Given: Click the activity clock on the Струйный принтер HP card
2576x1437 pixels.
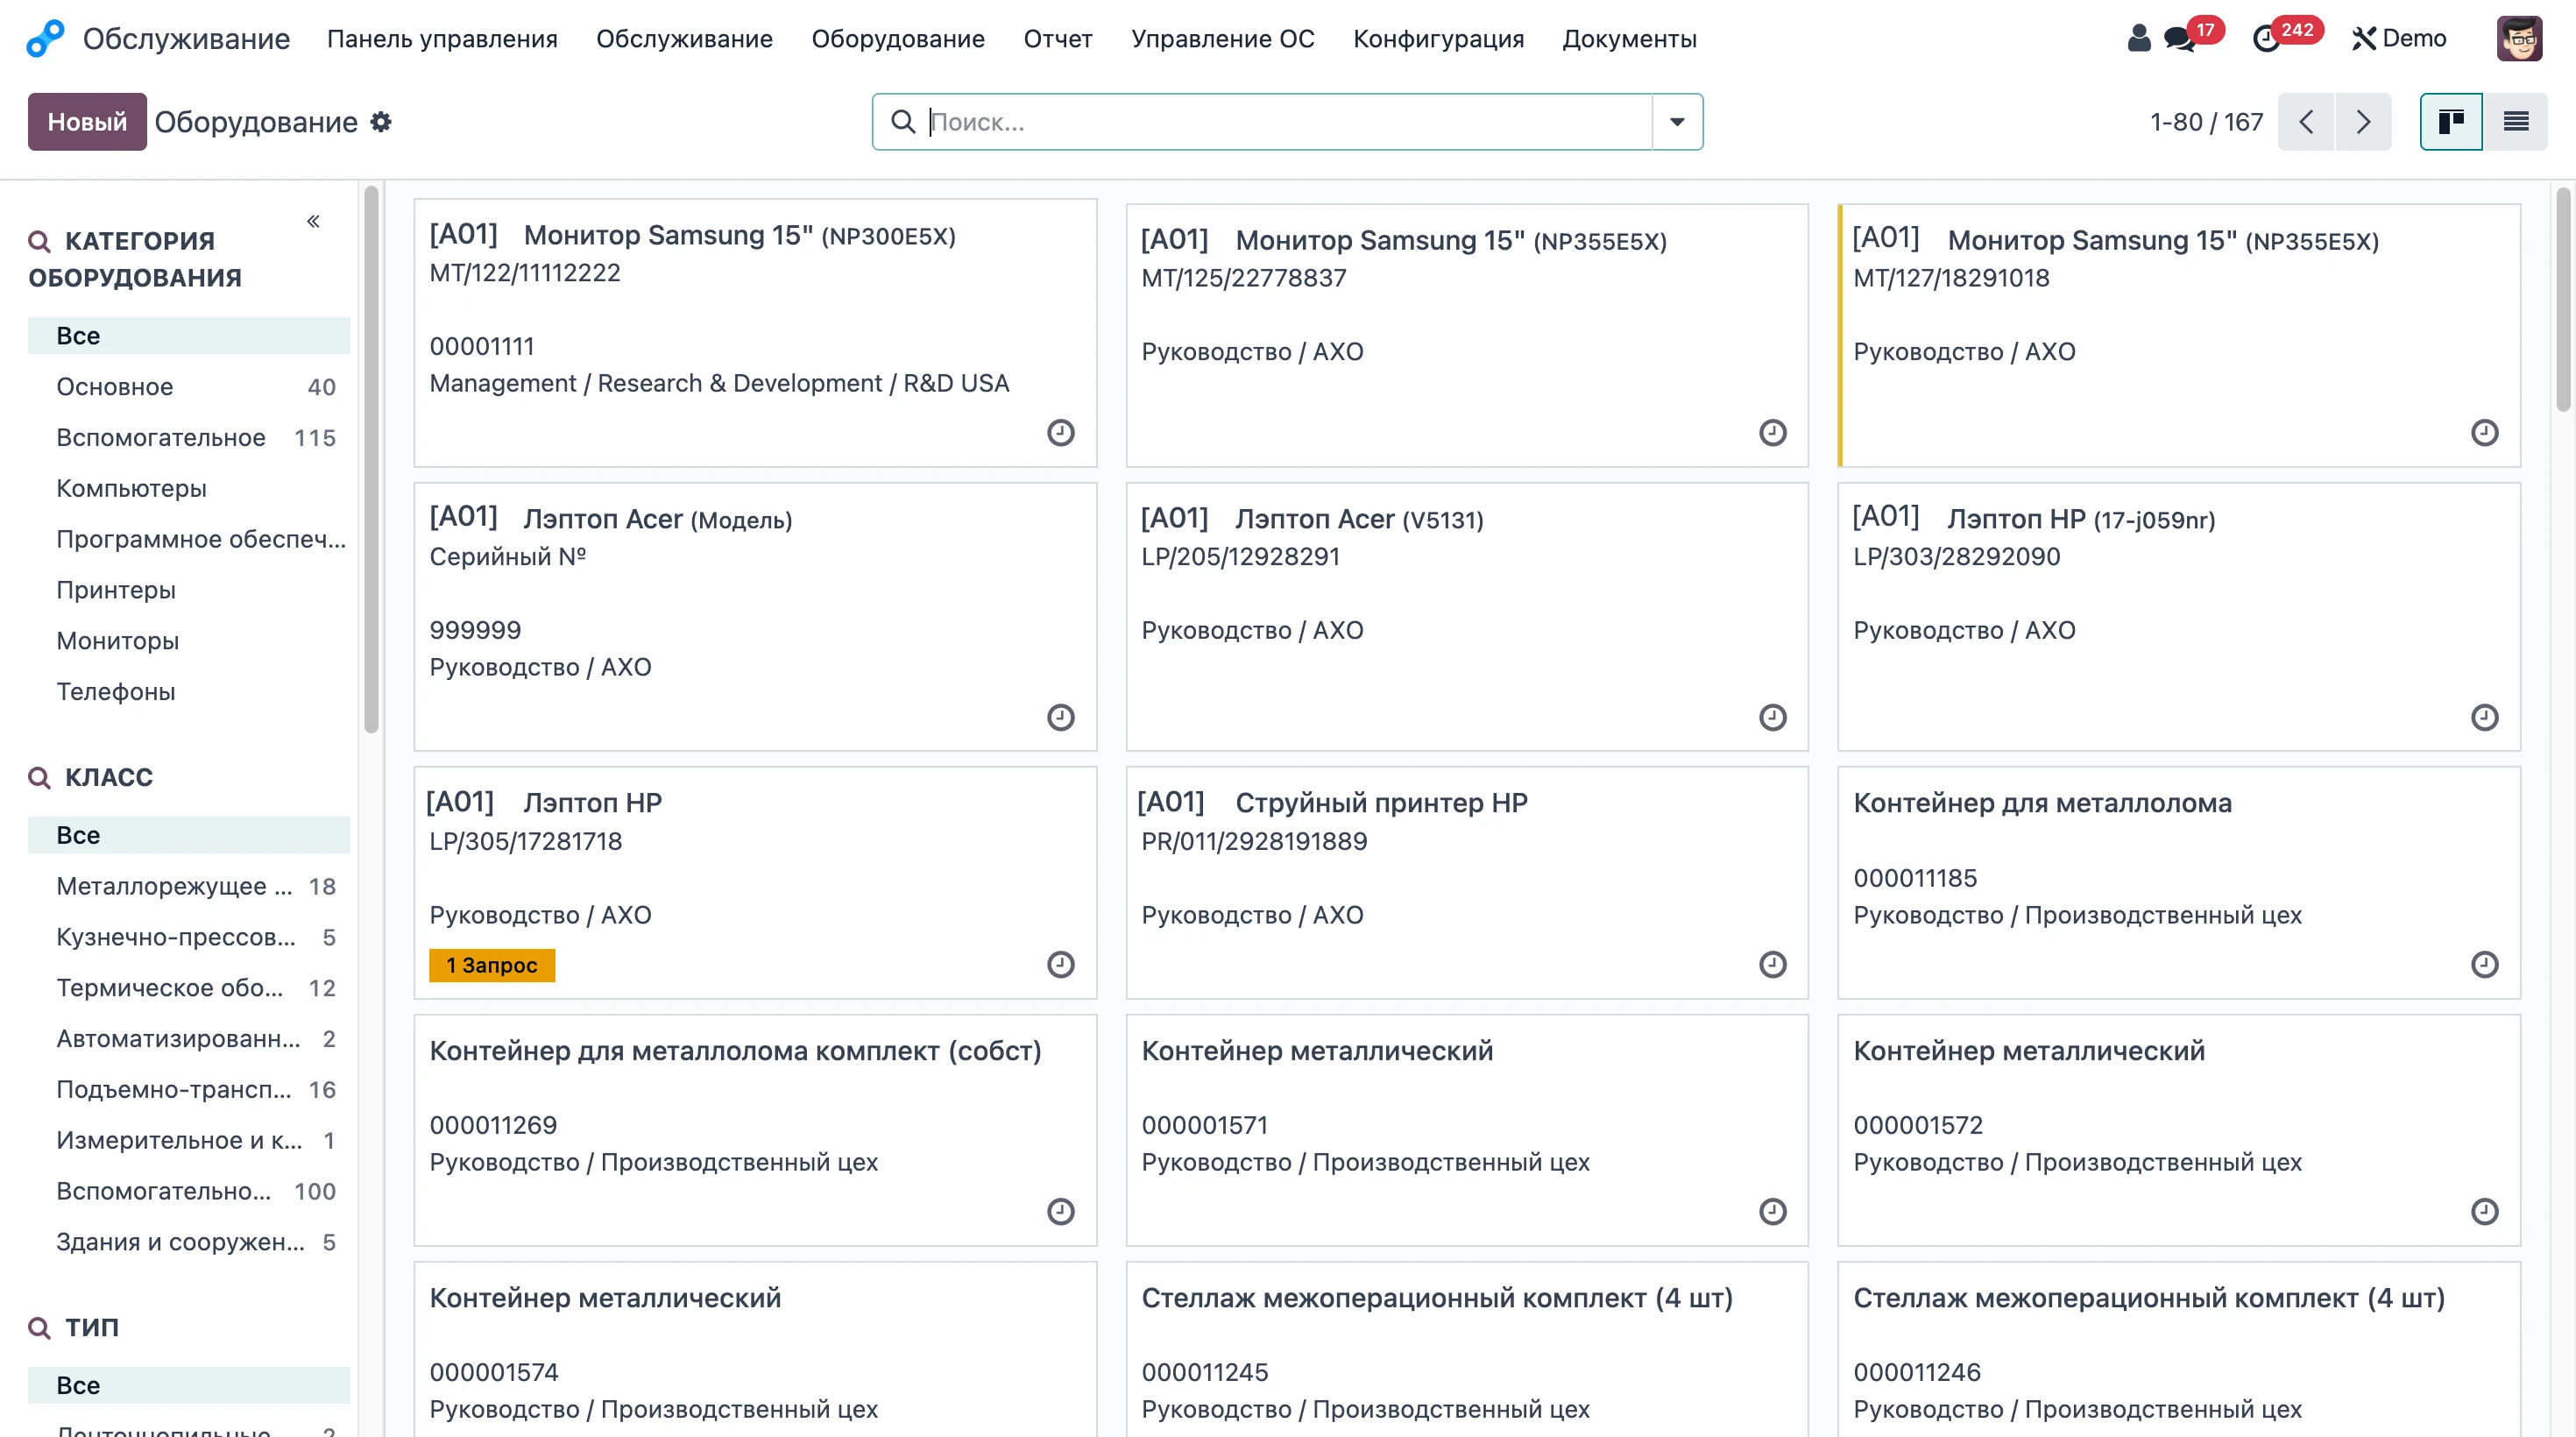Looking at the screenshot, I should (1773, 964).
